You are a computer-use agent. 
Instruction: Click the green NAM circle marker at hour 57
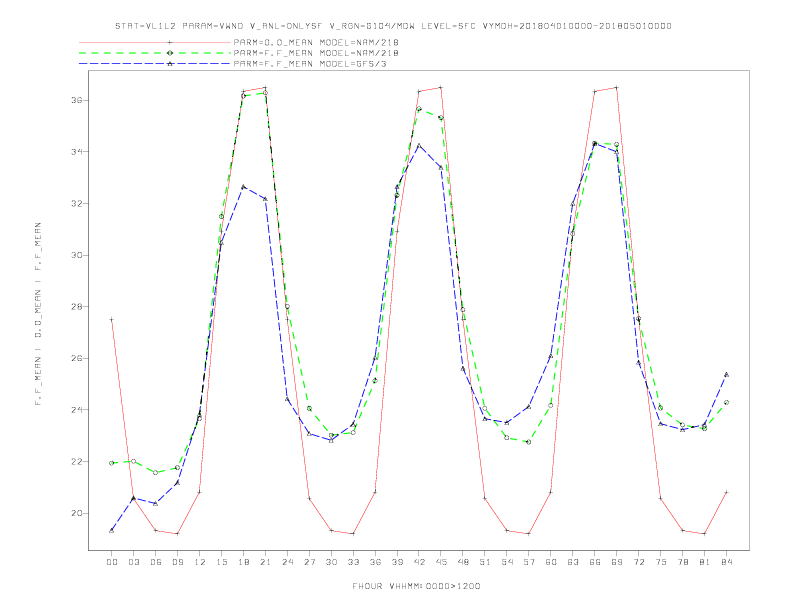tap(529, 442)
